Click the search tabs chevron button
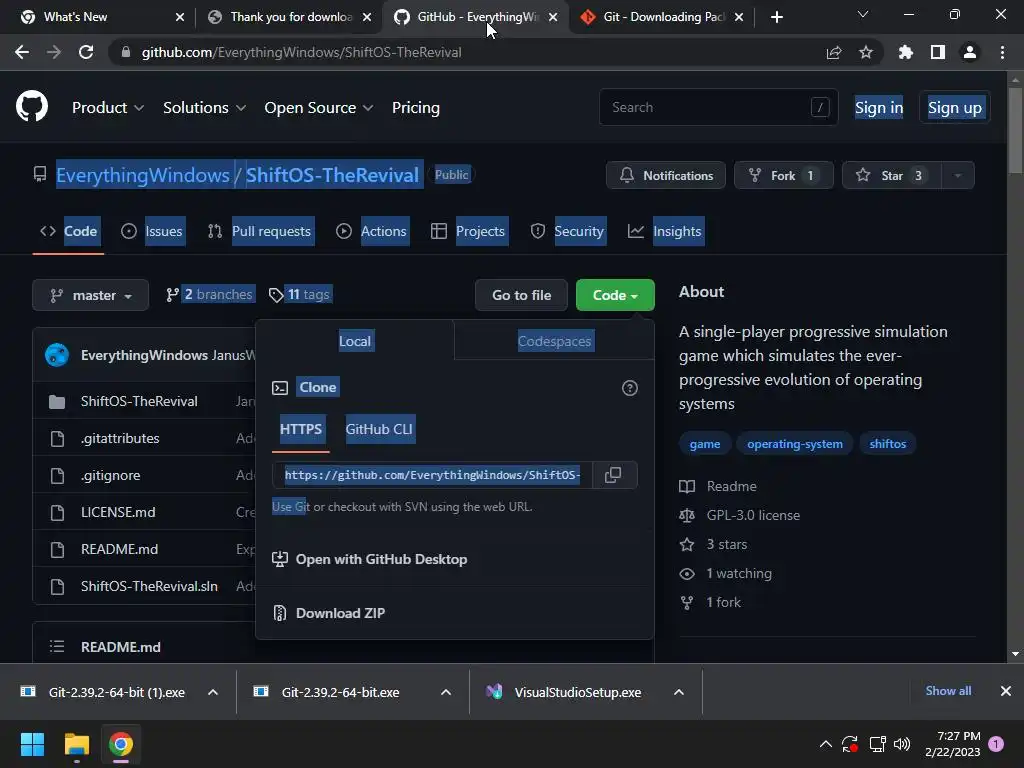 click(x=863, y=14)
